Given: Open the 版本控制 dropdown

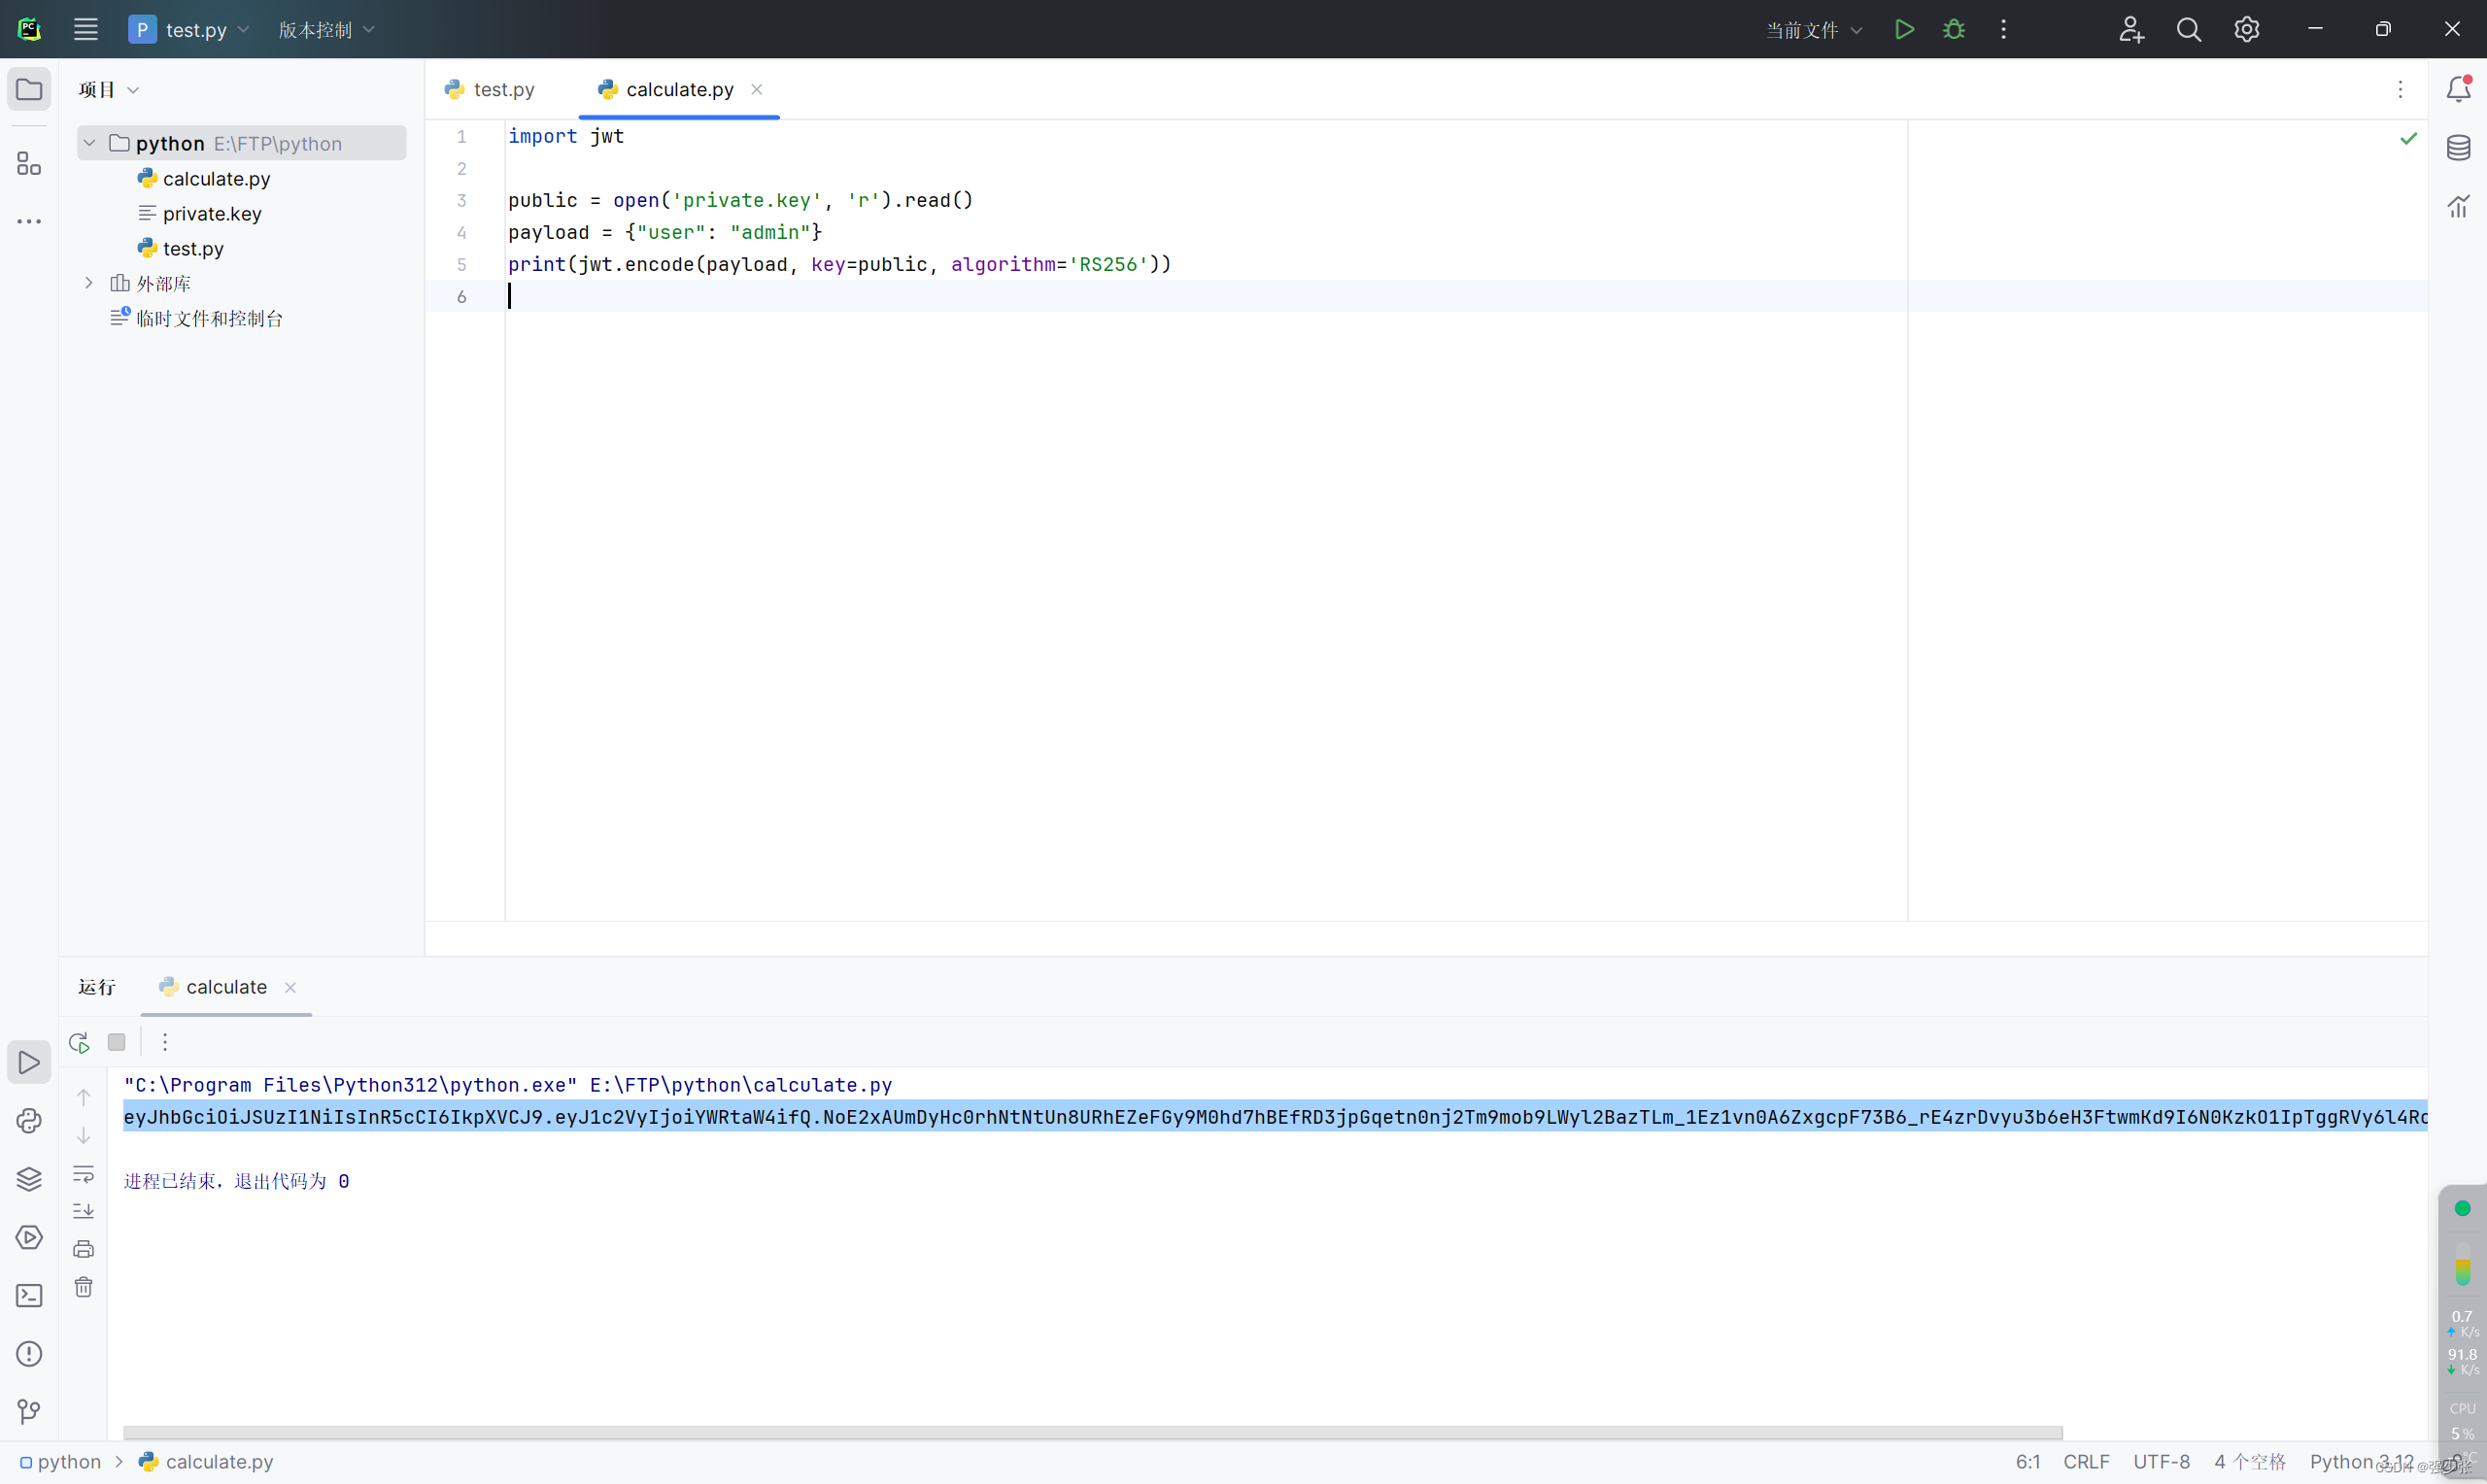Looking at the screenshot, I should tap(326, 29).
